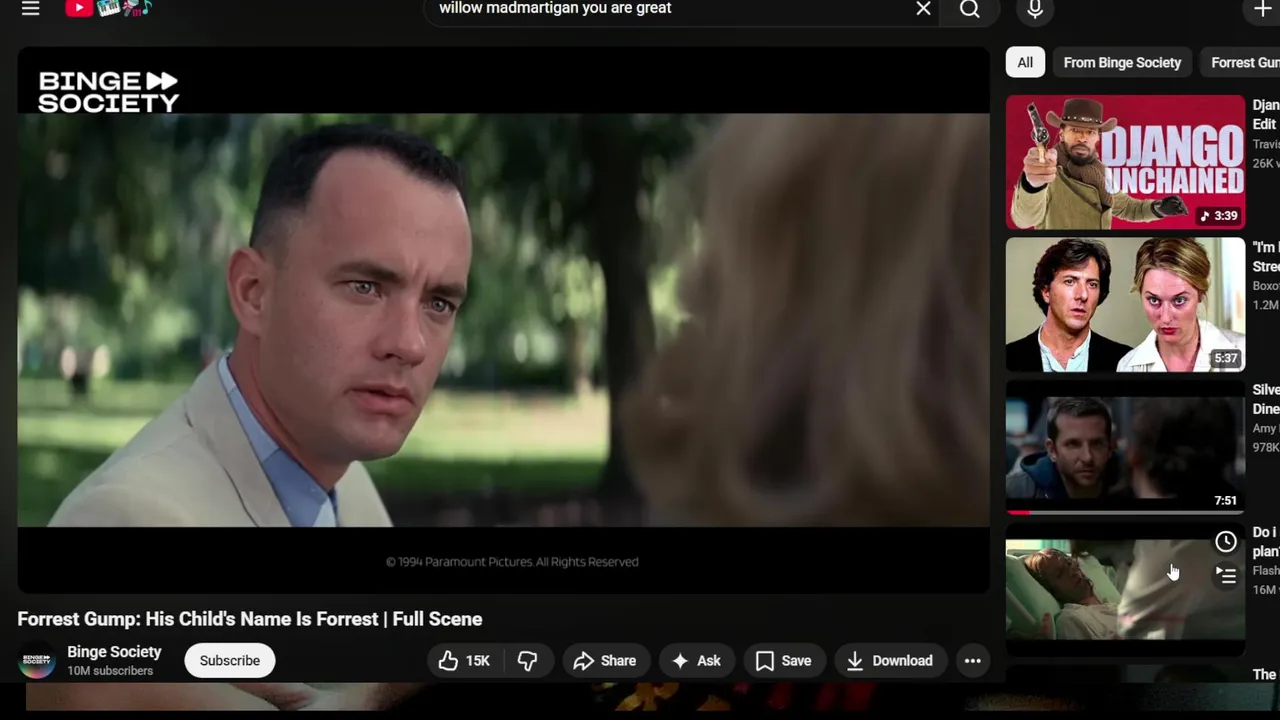Add hovered video to queue
The image size is (1280, 720).
(1226, 575)
